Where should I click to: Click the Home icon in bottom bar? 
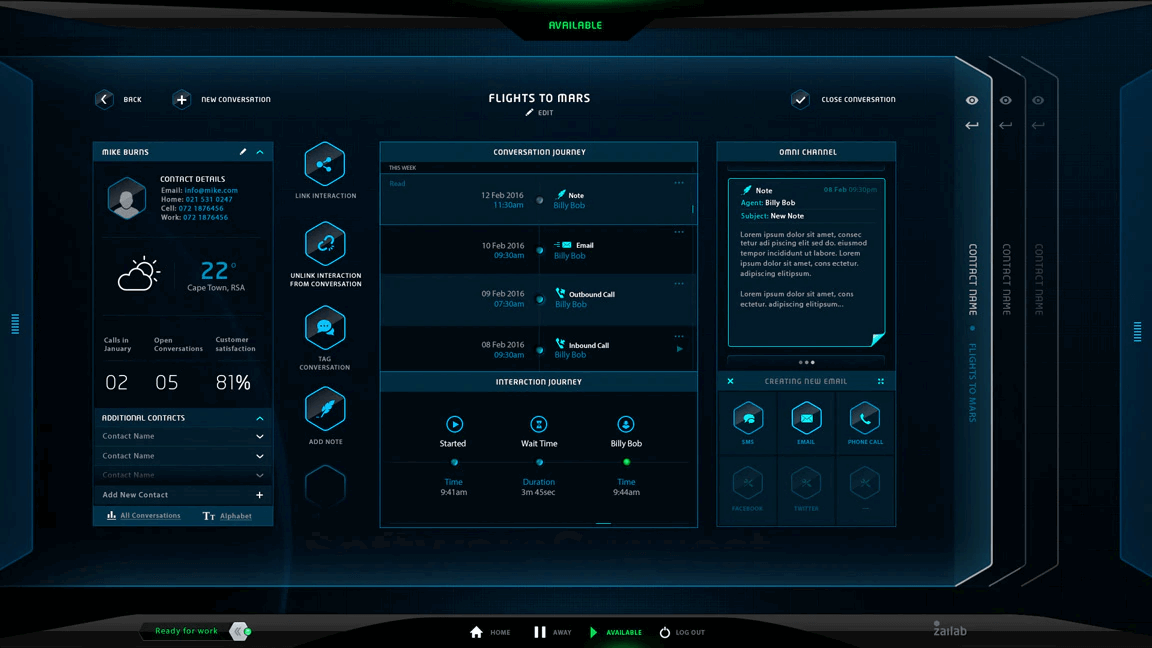coord(478,631)
